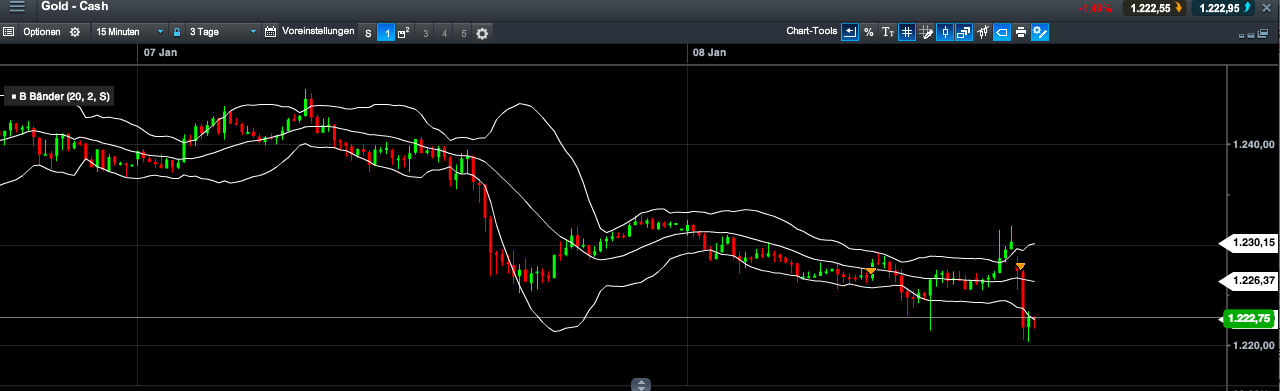Expand the bottom panel handle

(641, 385)
